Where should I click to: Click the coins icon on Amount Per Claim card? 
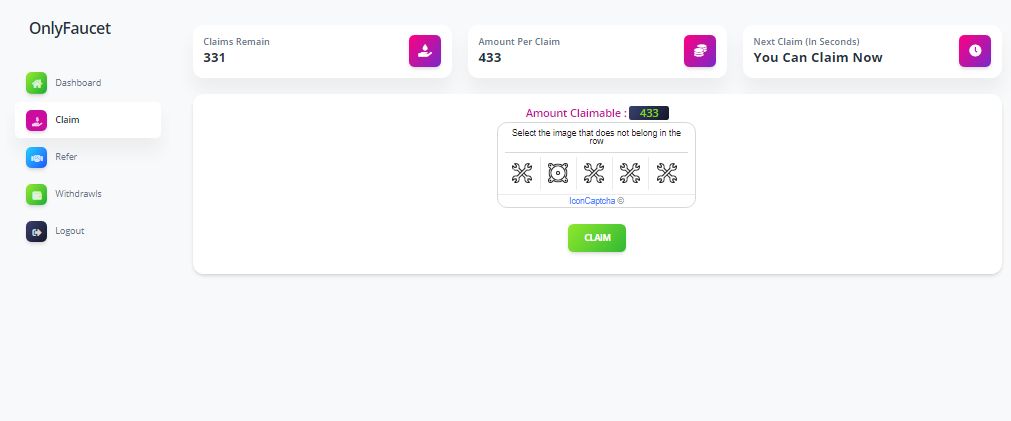pyautogui.click(x=700, y=51)
